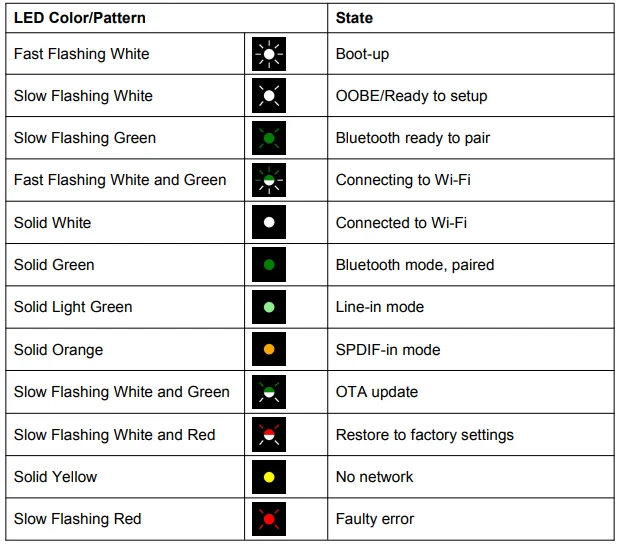Click the Solid Yellow LED icon
Viewport: 623px width, 544px height.
268,477
